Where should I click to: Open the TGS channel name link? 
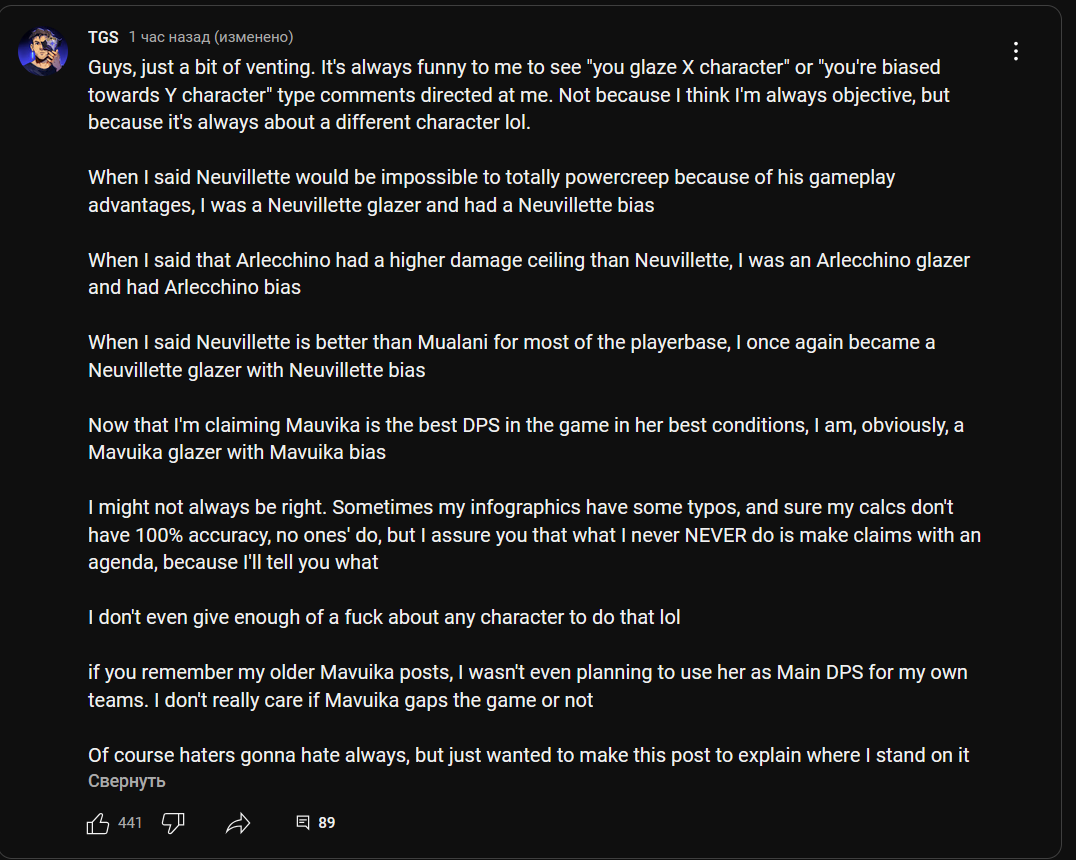point(103,37)
